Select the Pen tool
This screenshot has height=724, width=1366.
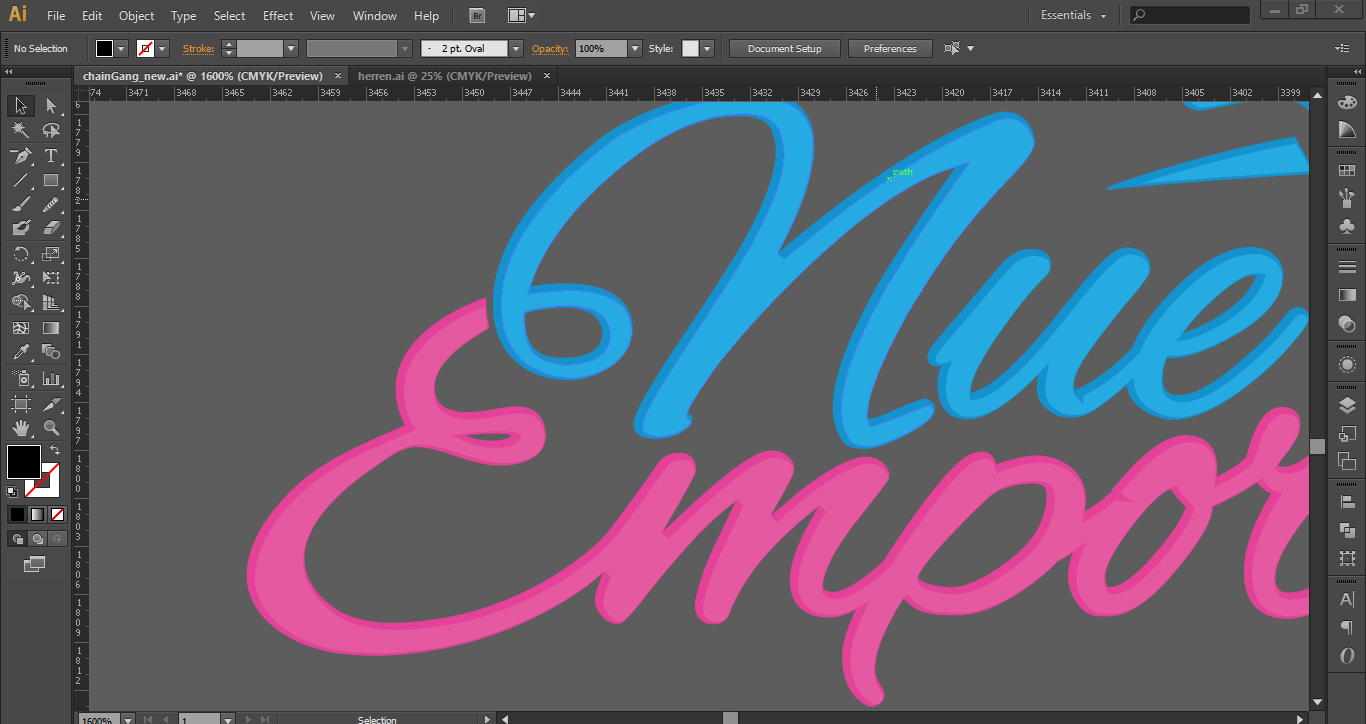20,156
